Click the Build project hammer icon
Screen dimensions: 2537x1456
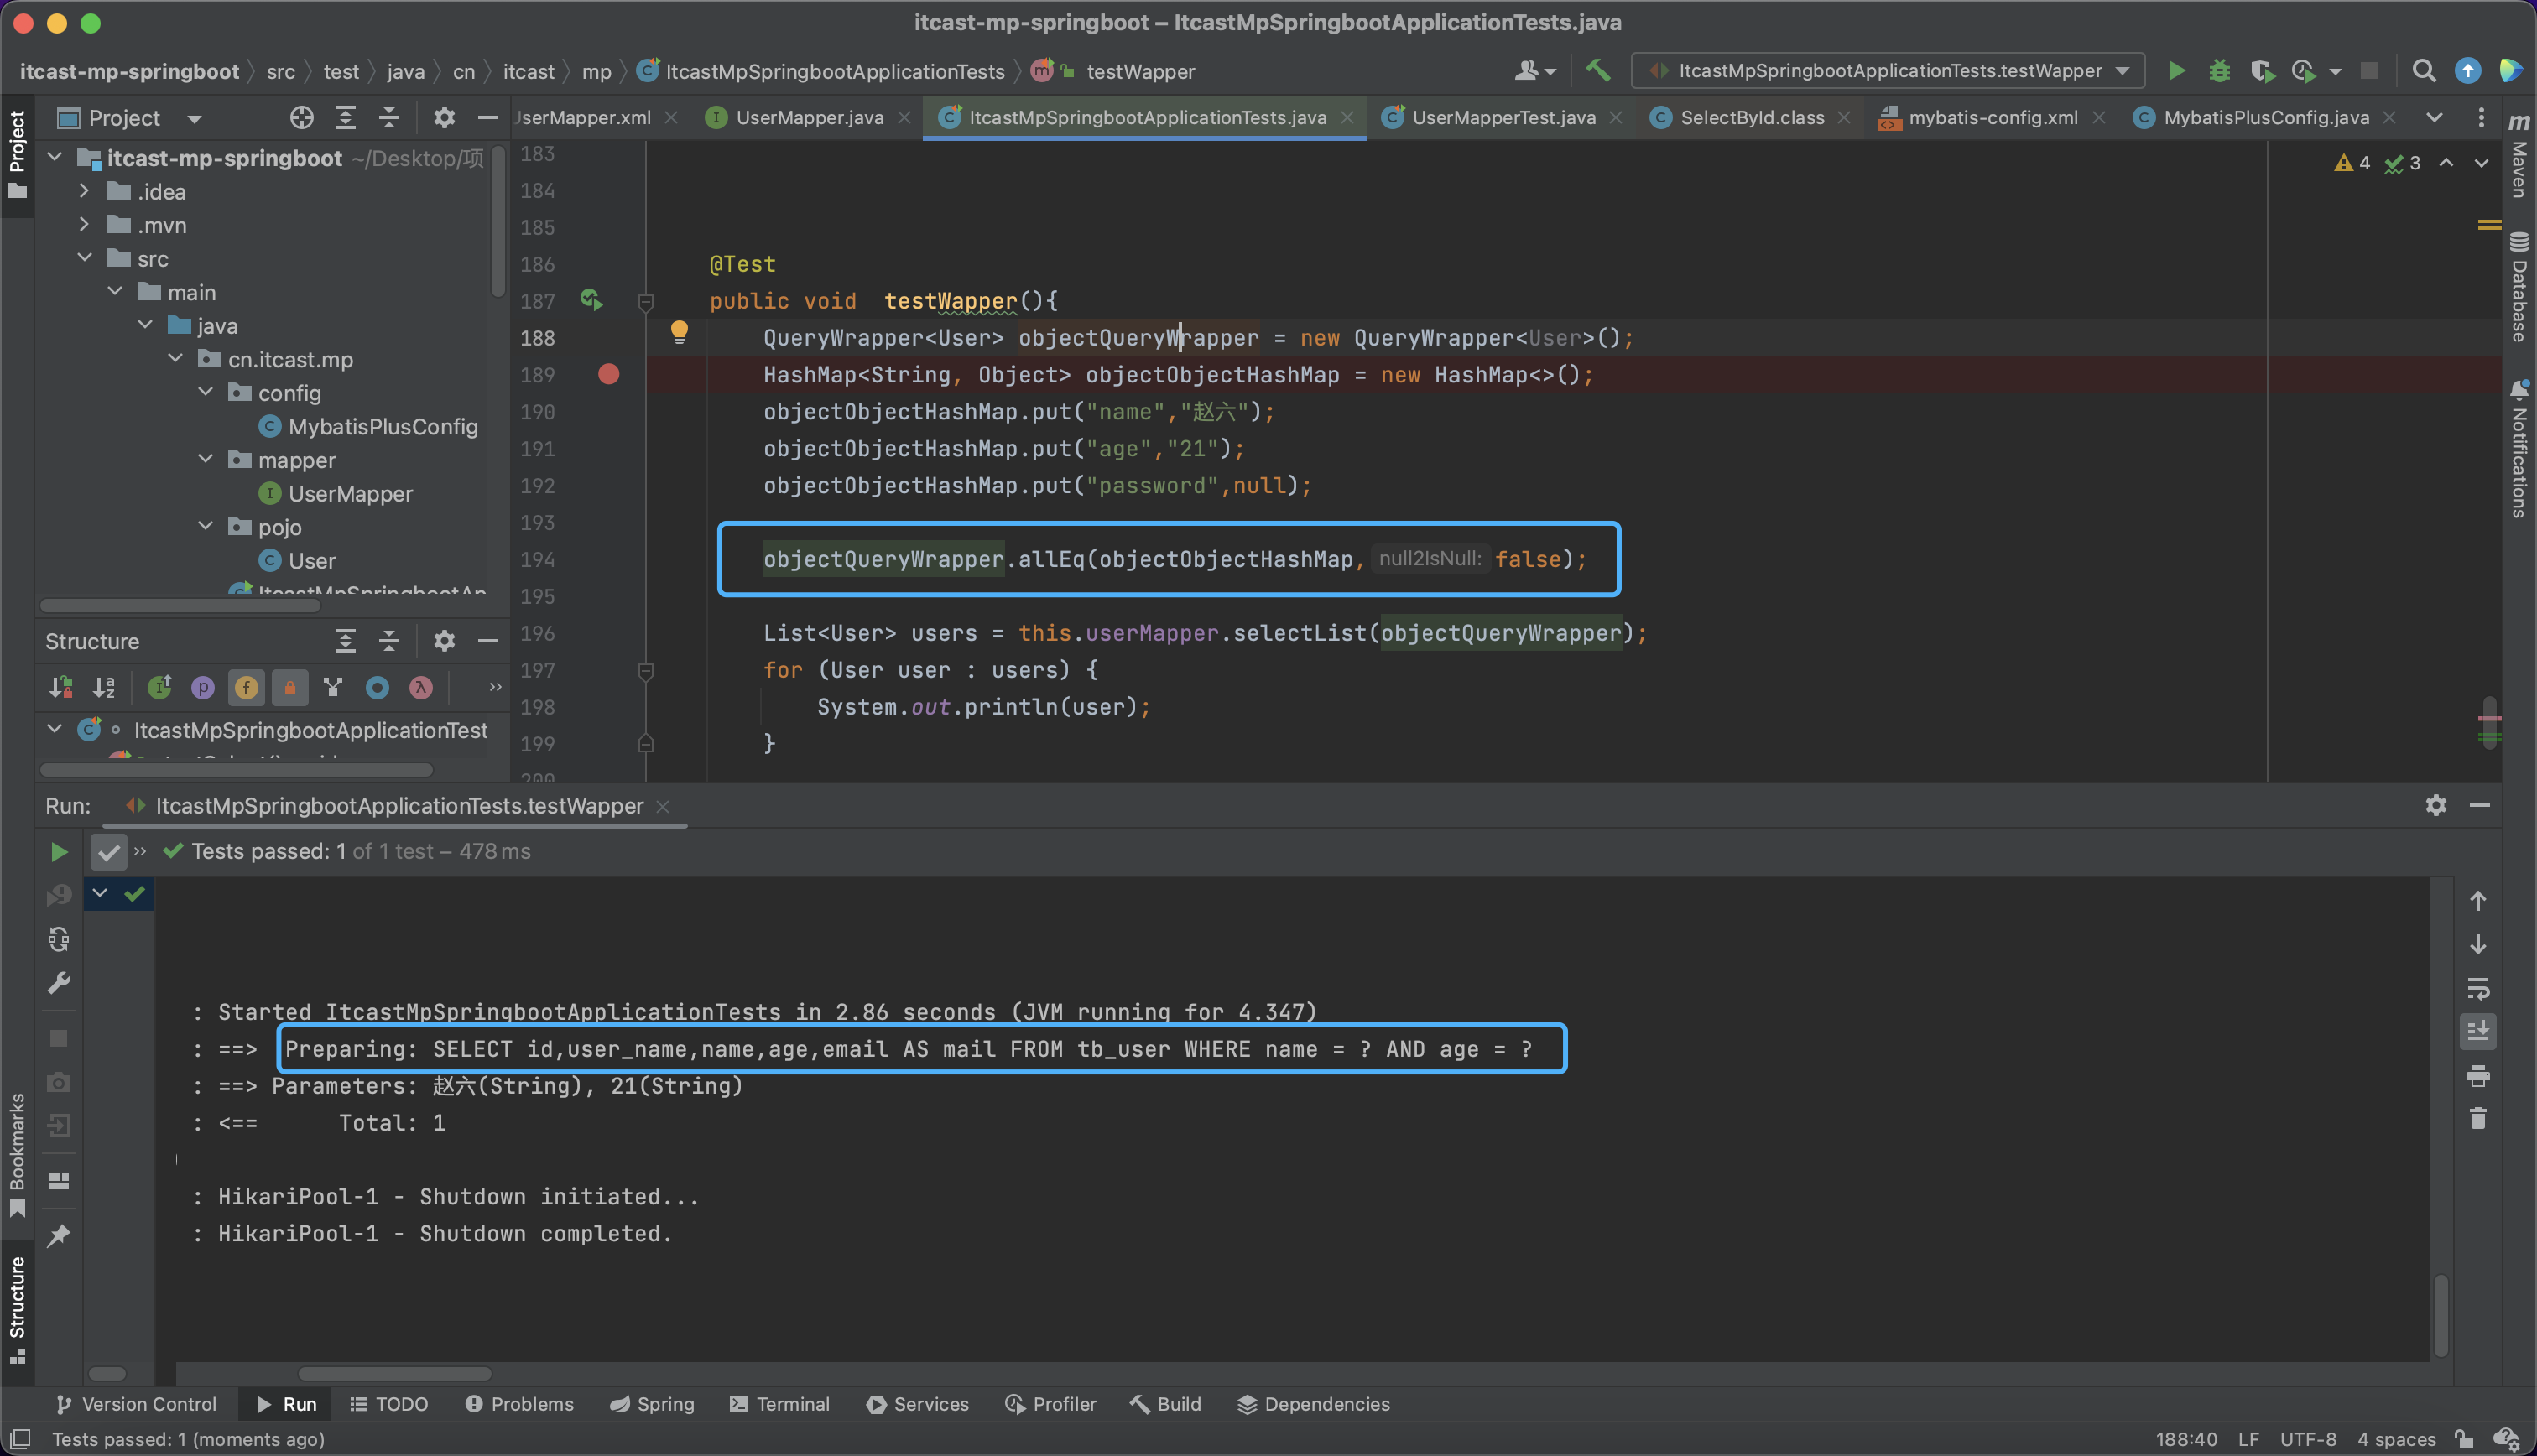pyautogui.click(x=1597, y=71)
